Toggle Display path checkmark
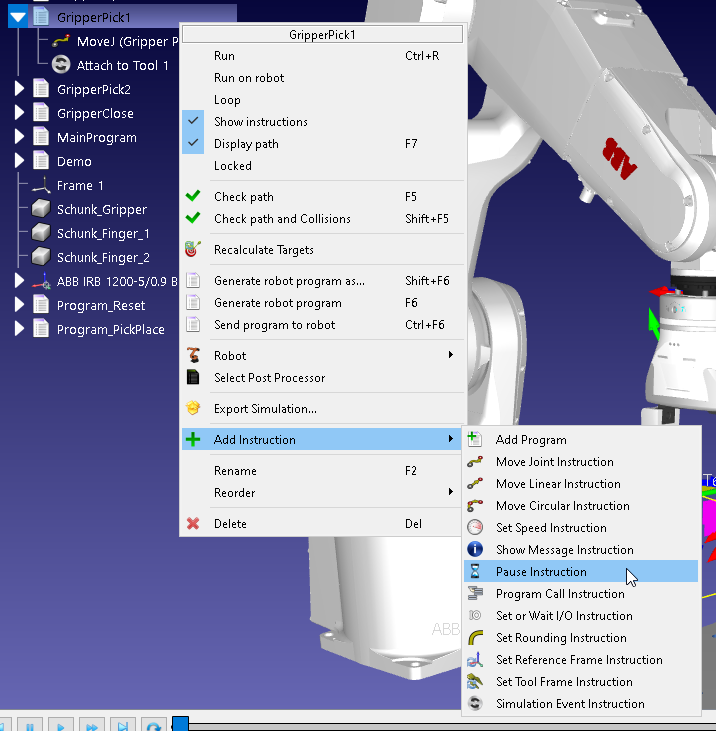716x731 pixels. (193, 143)
